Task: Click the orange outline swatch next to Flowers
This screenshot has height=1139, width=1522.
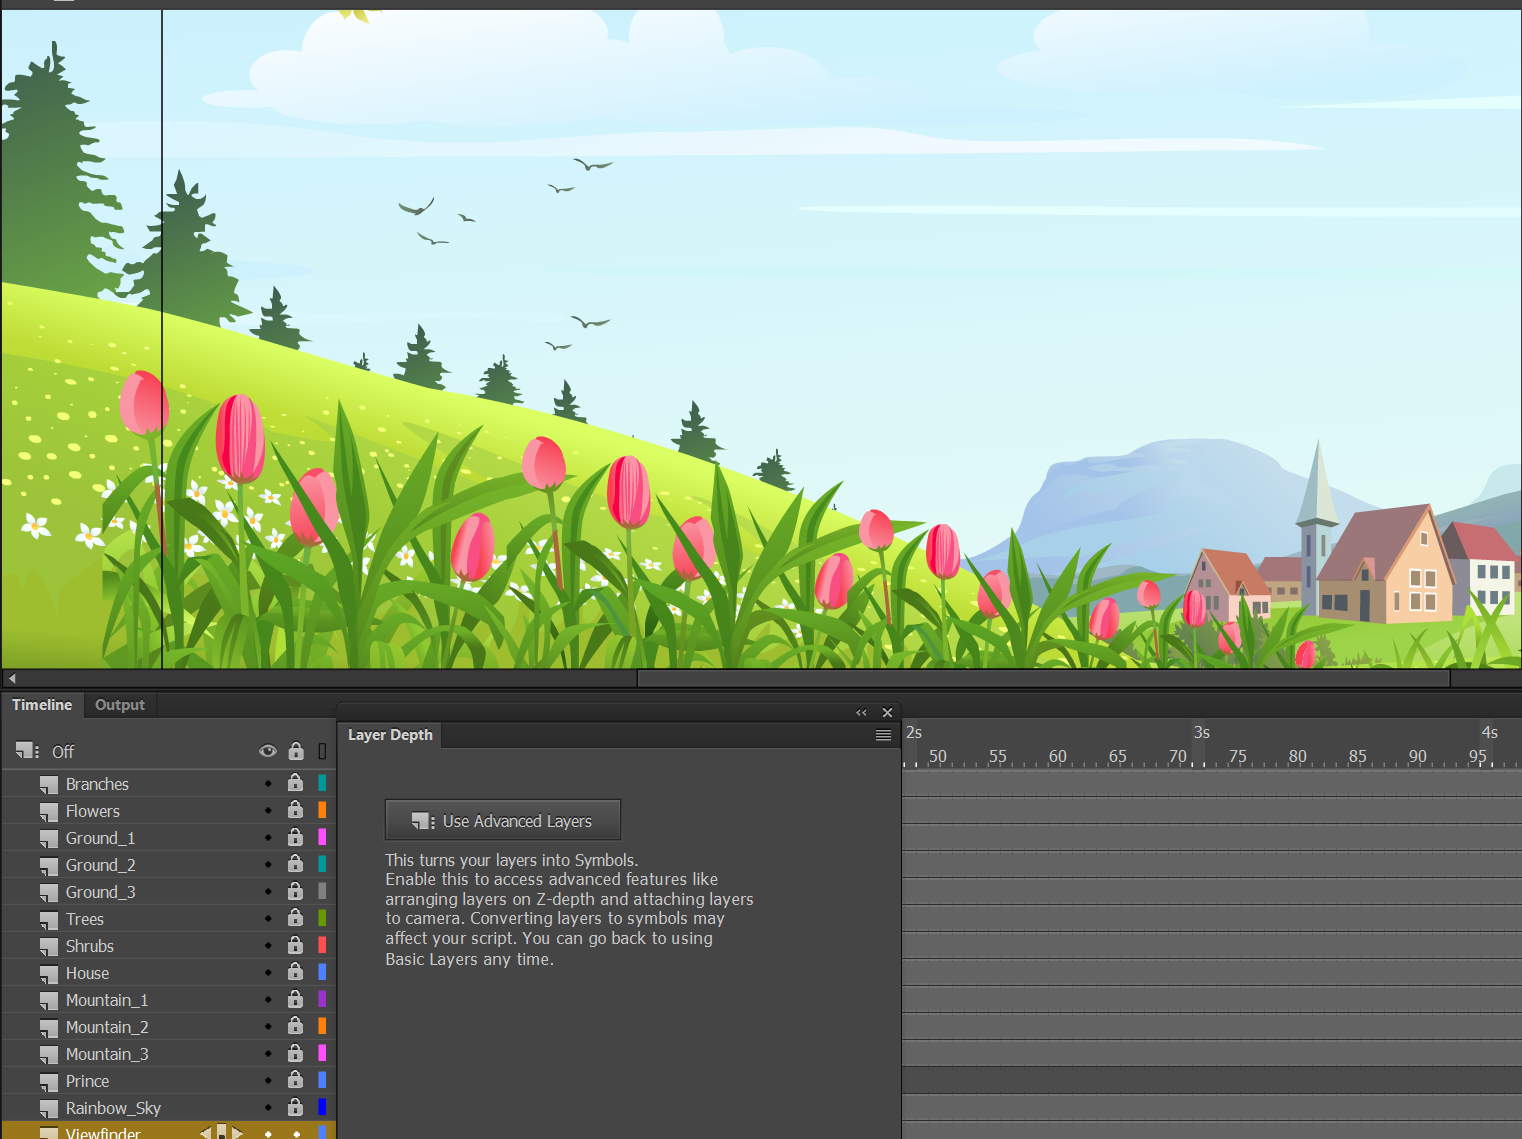Action: [x=321, y=810]
